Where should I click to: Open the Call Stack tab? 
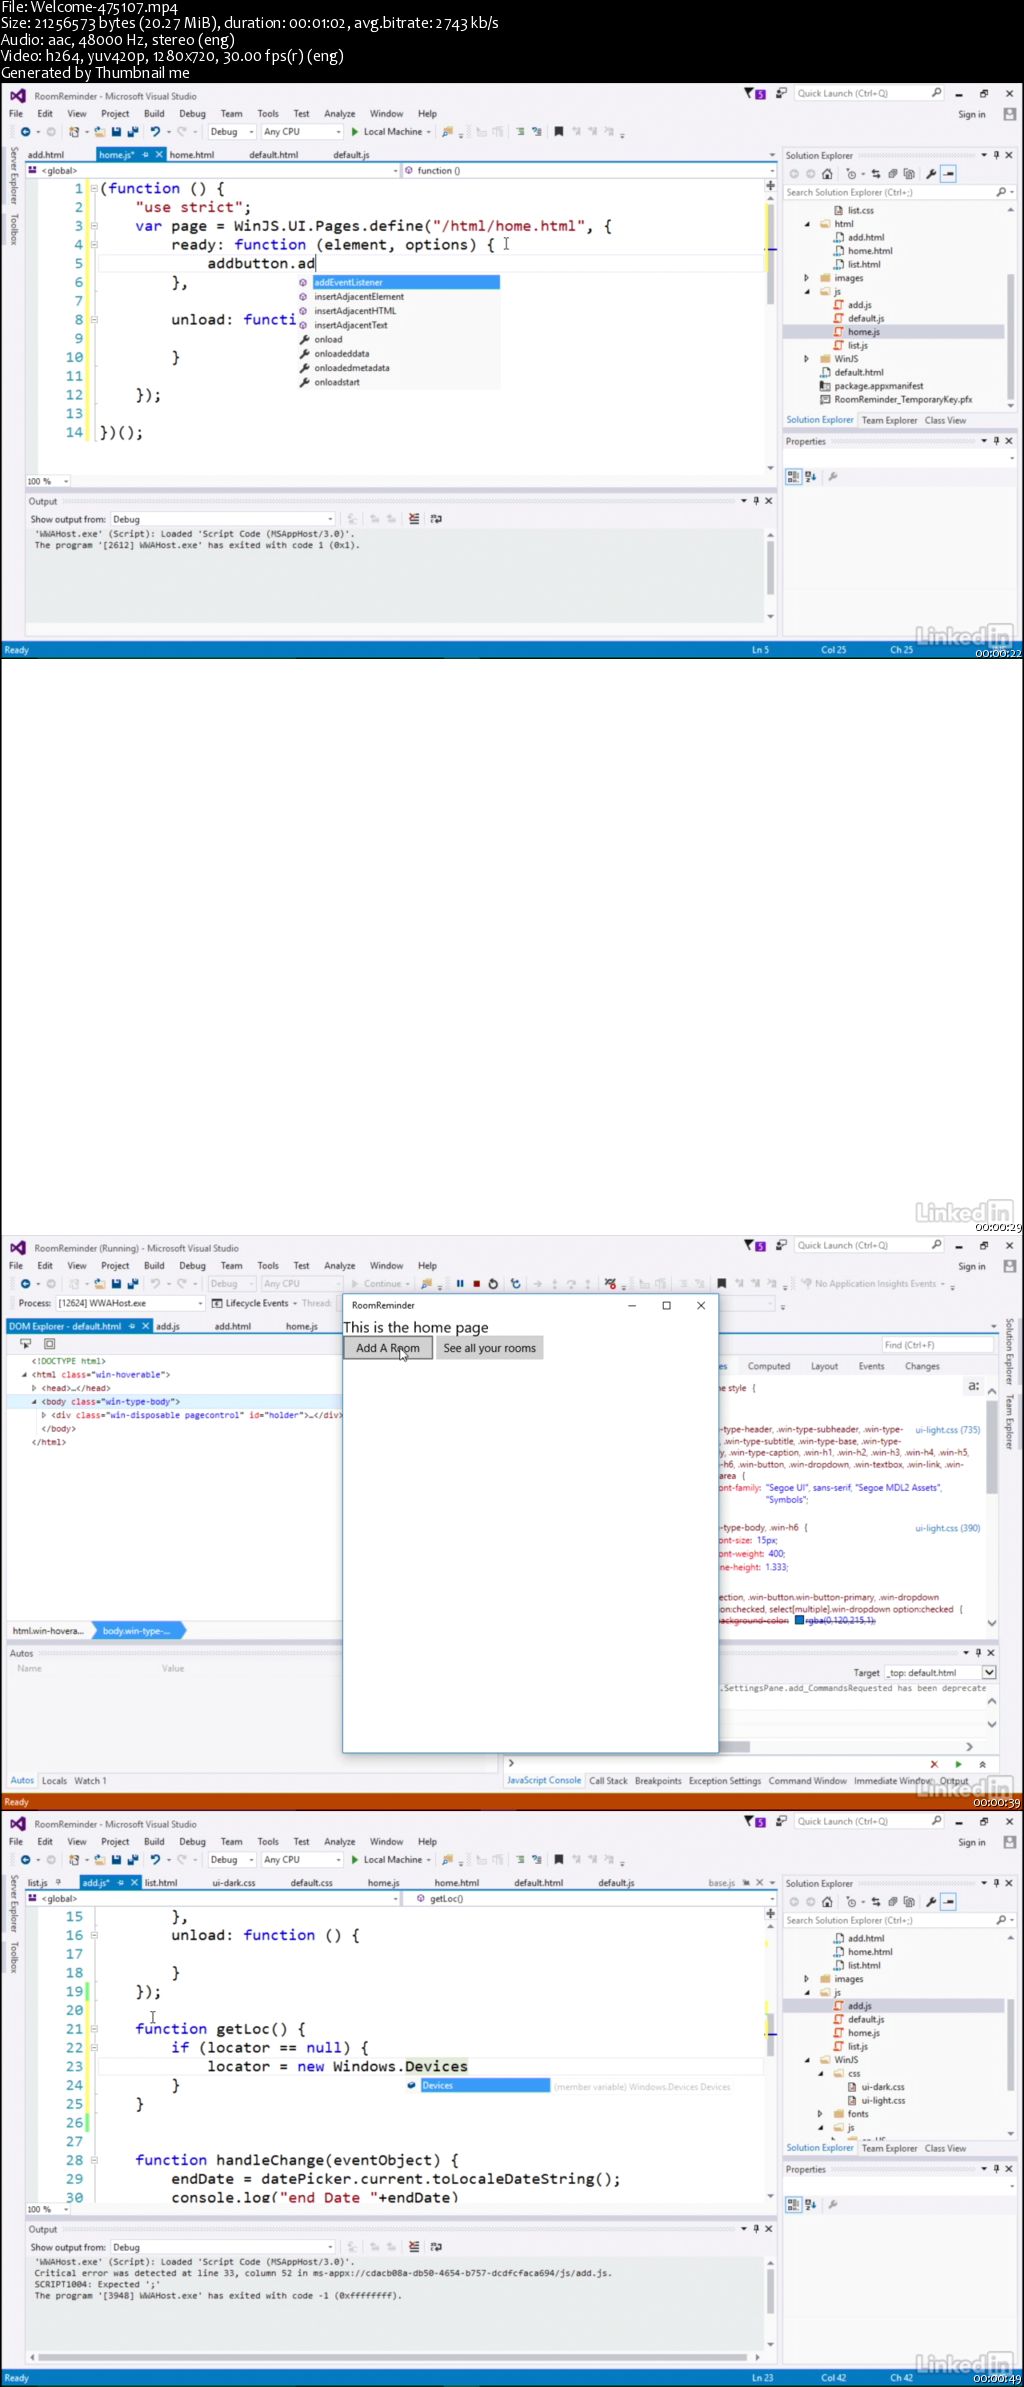tap(608, 1781)
